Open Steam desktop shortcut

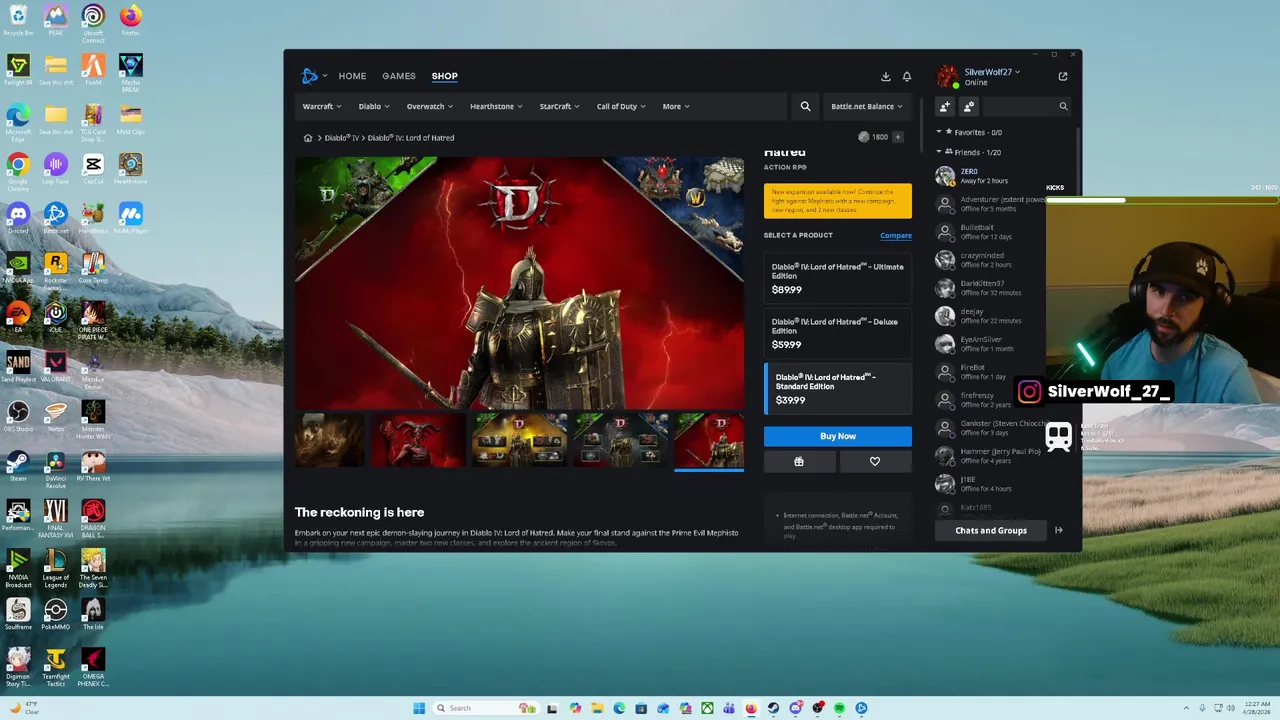(18, 465)
